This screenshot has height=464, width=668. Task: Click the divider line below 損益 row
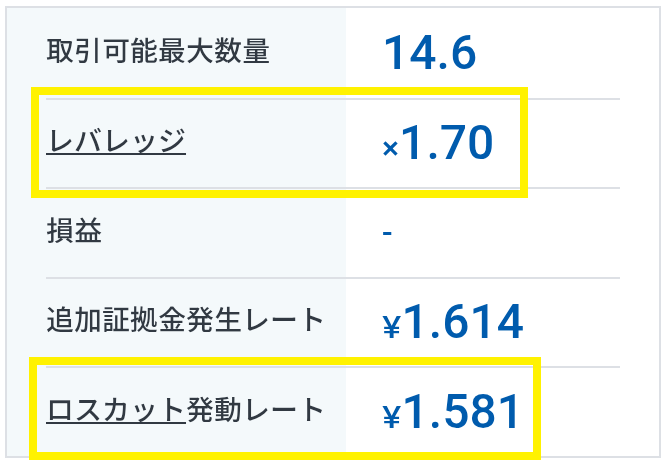333,278
